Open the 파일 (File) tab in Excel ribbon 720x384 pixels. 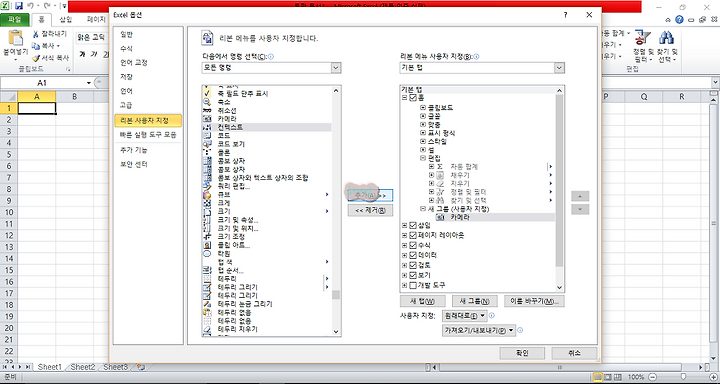tap(15, 20)
